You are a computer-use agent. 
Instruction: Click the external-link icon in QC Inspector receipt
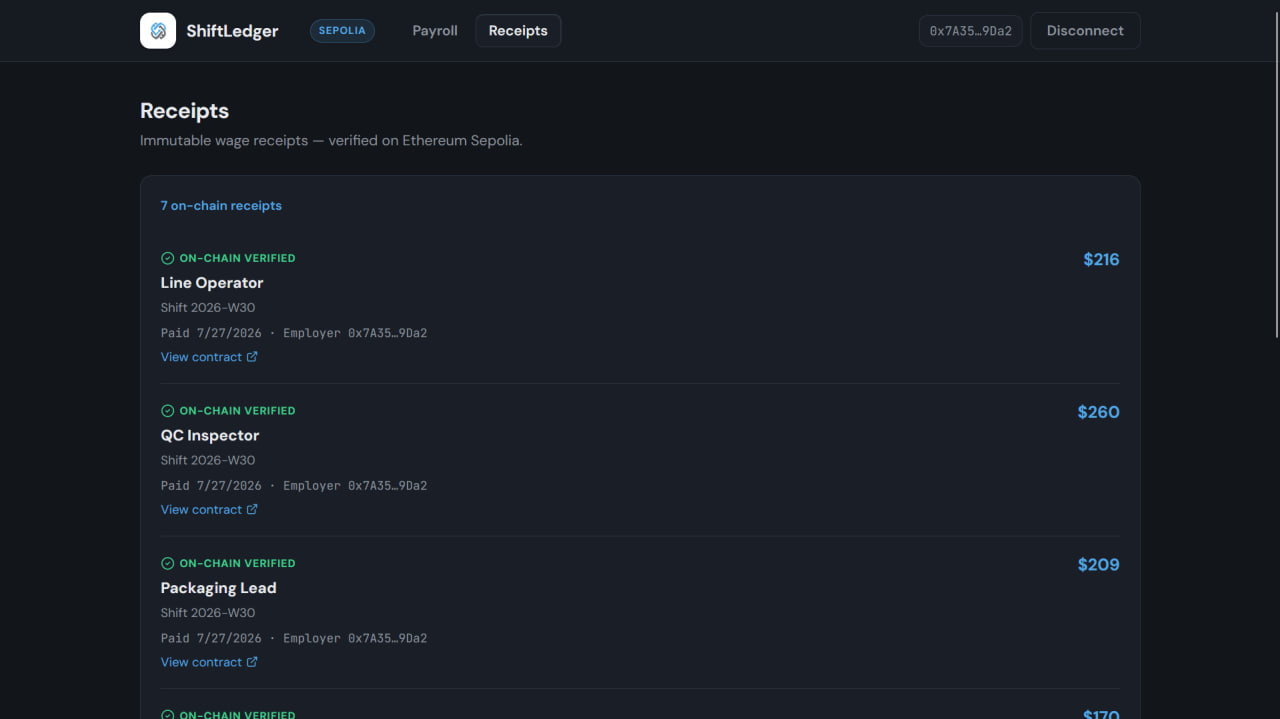(x=252, y=510)
